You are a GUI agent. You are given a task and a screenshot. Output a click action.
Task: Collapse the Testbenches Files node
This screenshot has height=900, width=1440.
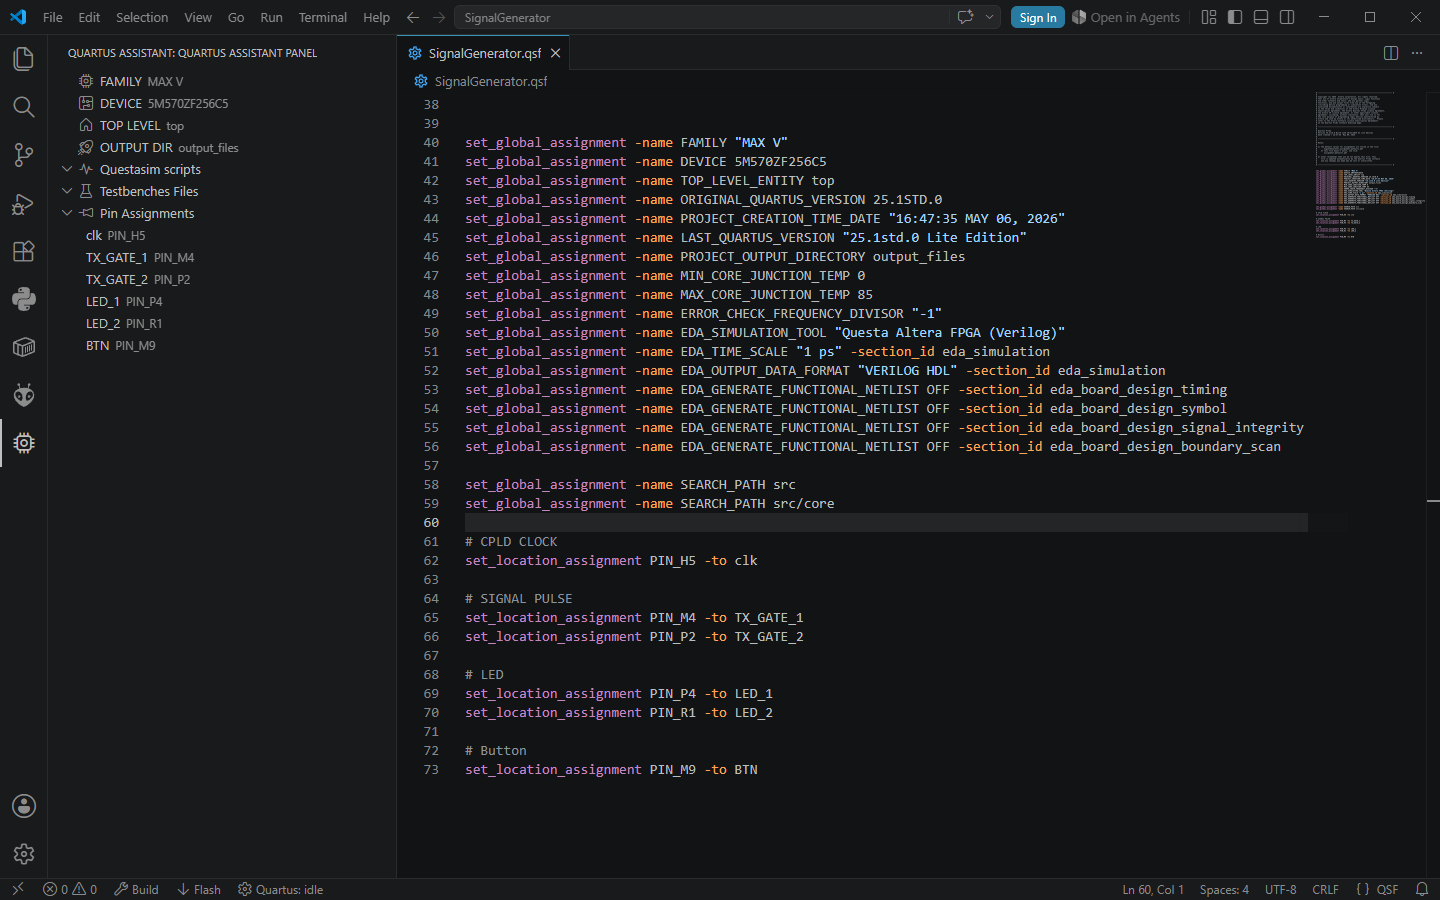pos(67,191)
